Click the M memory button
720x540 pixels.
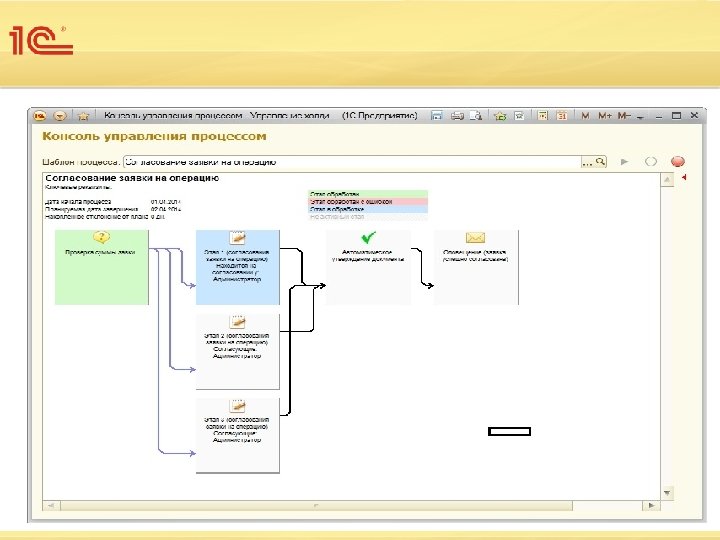click(x=585, y=116)
